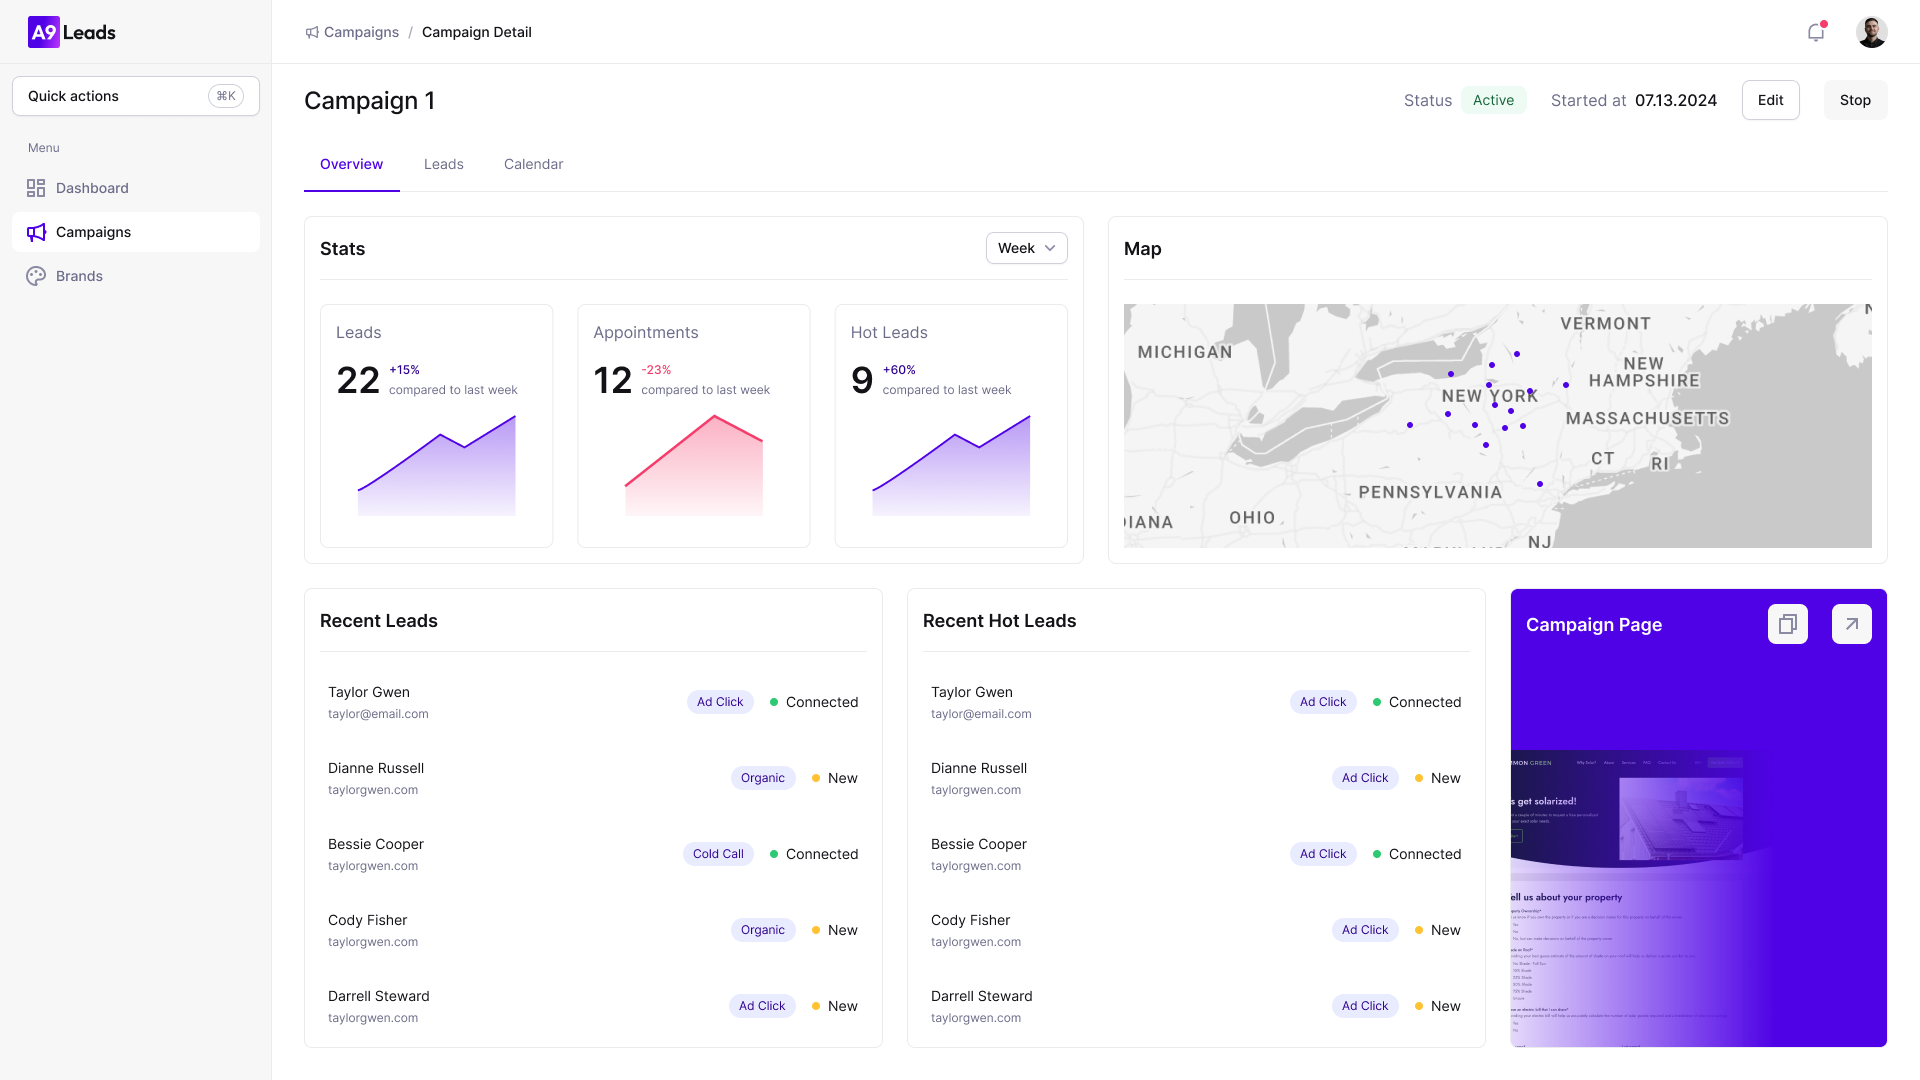Viewport: 1920px width, 1080px height.
Task: Open the Week stats dropdown
Action: pos(1026,248)
